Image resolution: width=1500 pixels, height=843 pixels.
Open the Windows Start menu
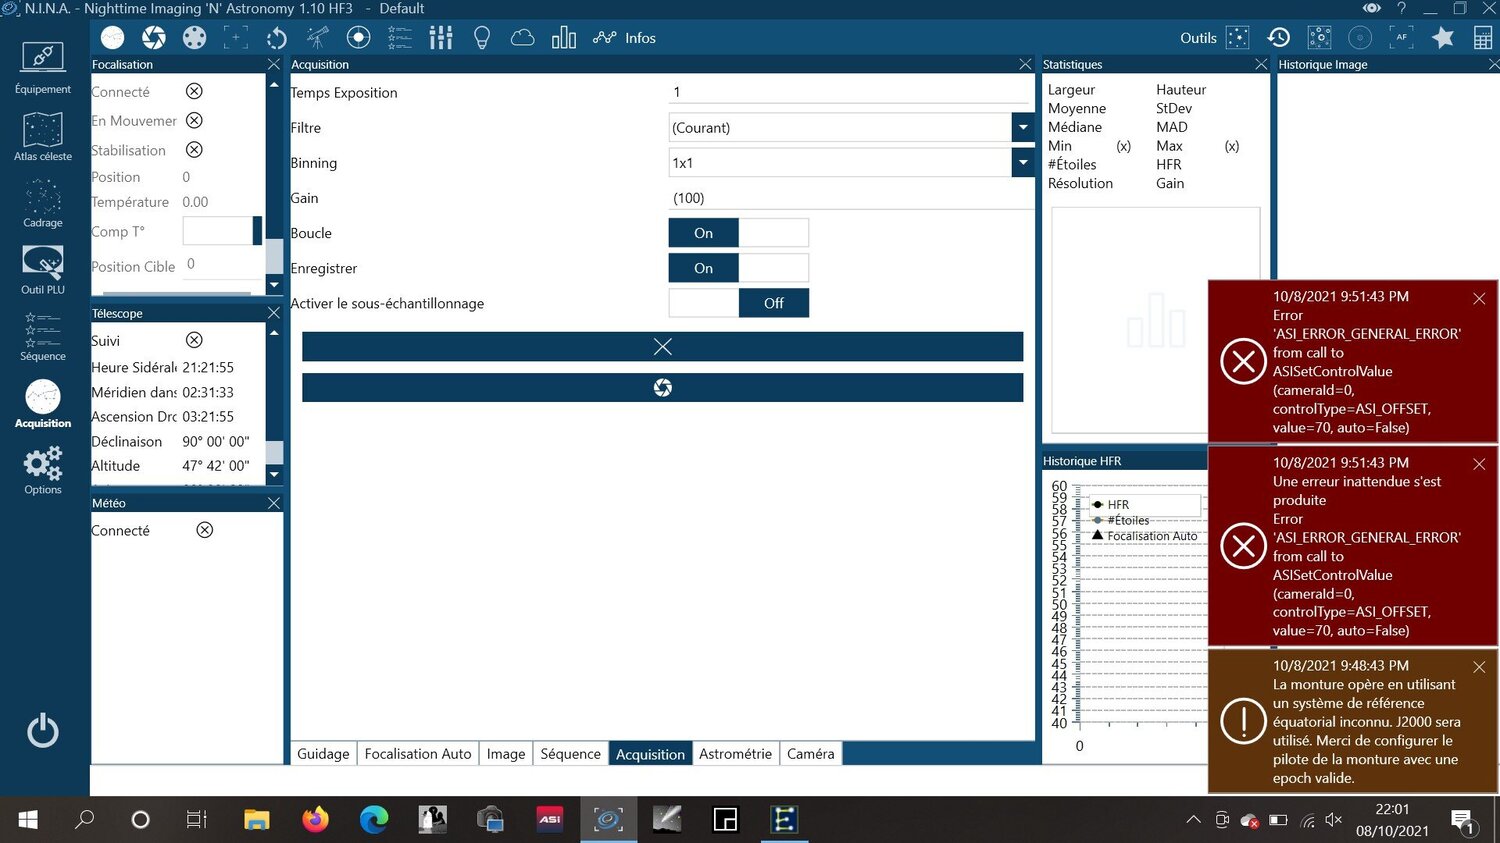coord(28,820)
